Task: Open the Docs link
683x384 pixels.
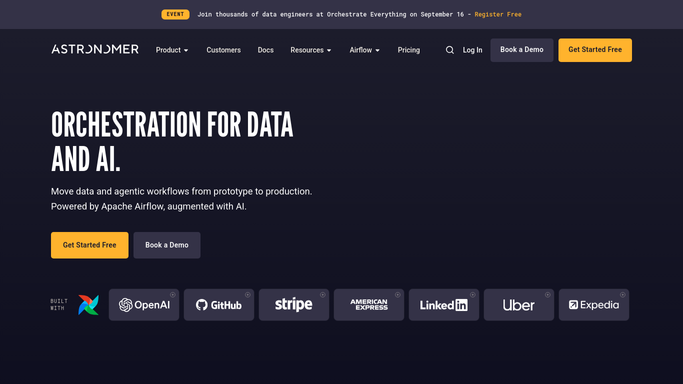Action: click(x=265, y=50)
